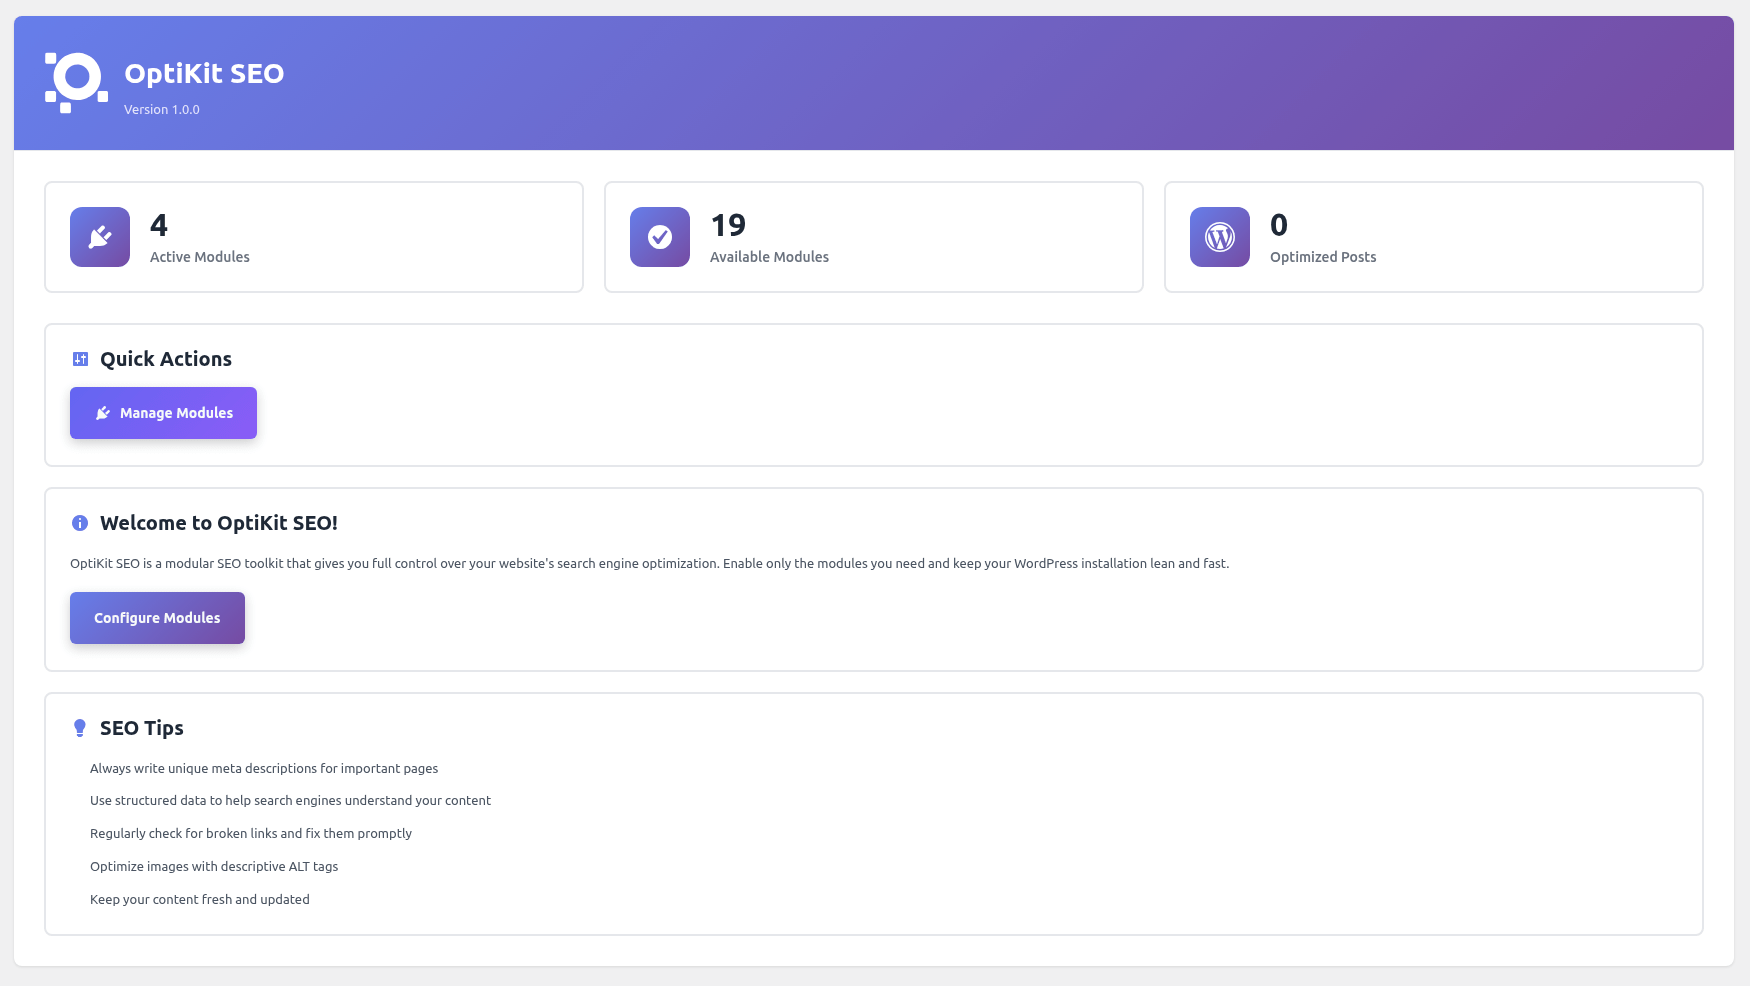Click the checkmark icon for Available Modules
Screen dimensions: 1750x986
tap(660, 237)
